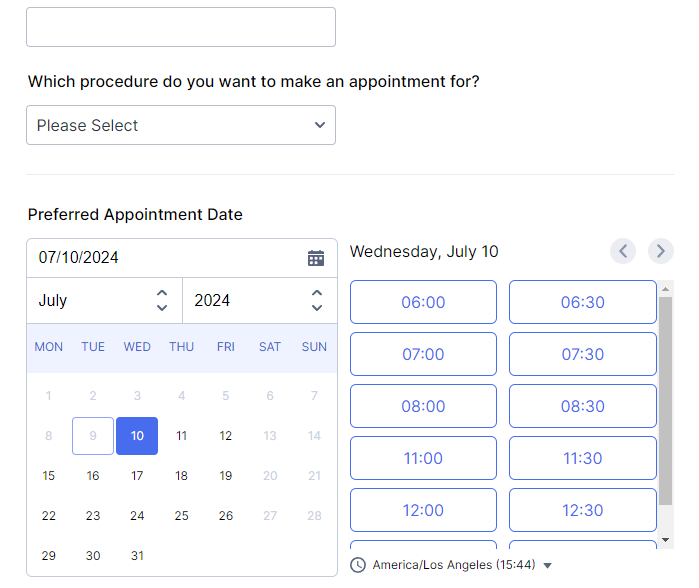
Task: Go to previous day arrow
Action: [623, 251]
